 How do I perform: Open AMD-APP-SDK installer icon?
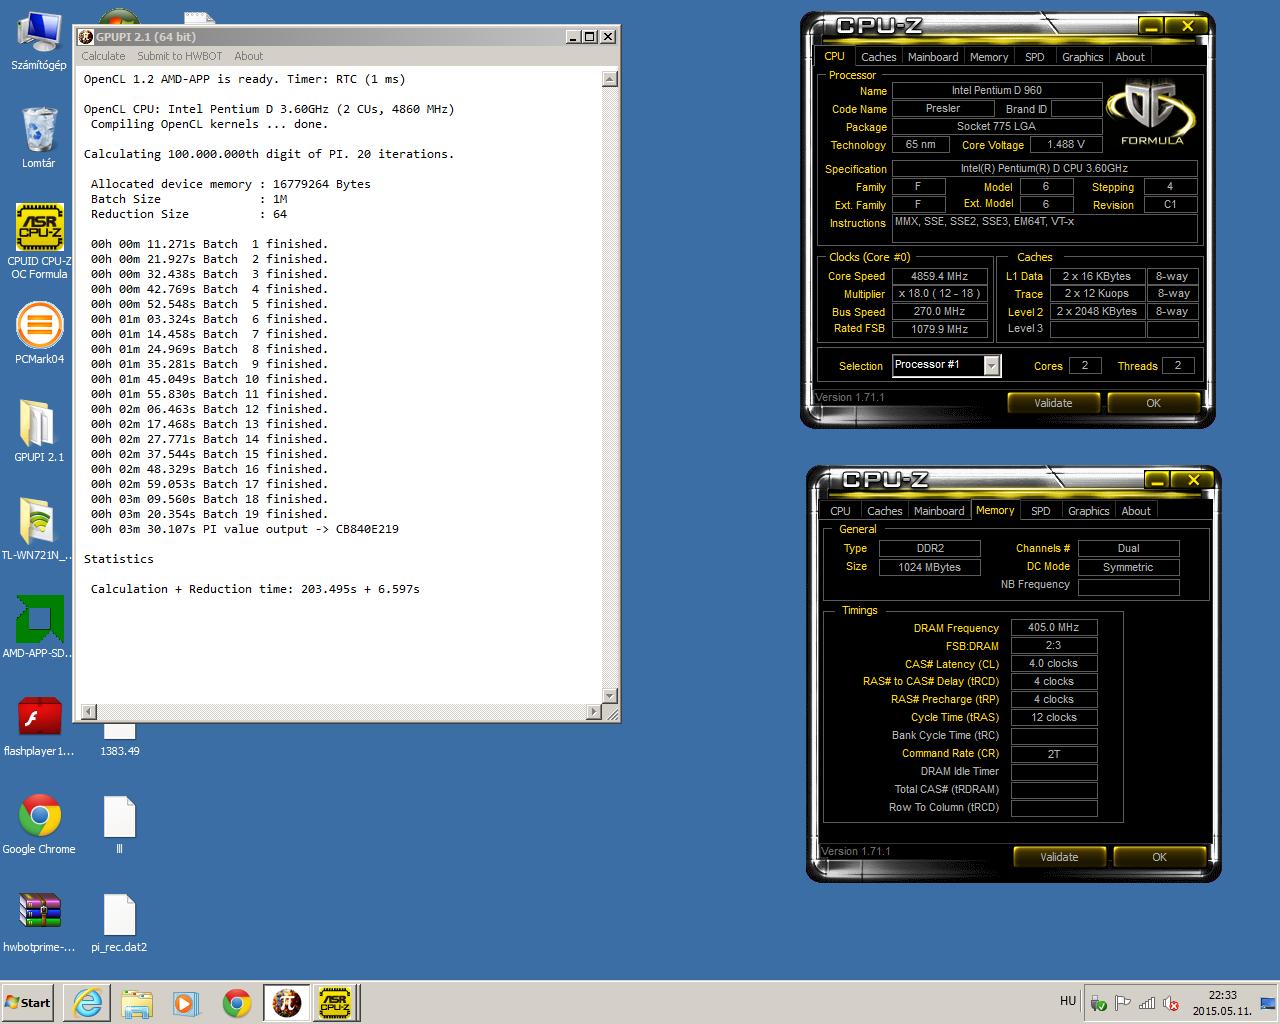click(39, 627)
